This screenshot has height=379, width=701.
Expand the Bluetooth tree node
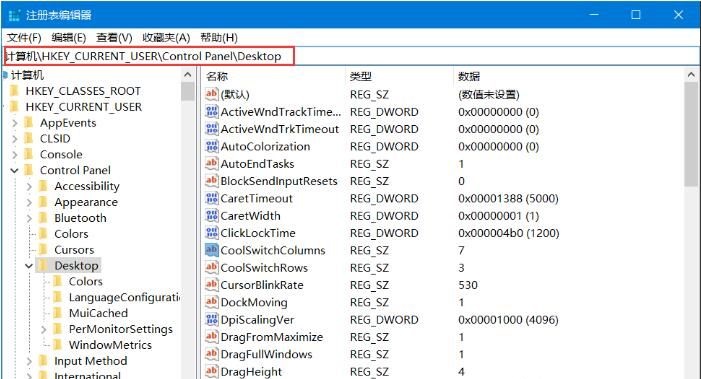pyautogui.click(x=29, y=218)
